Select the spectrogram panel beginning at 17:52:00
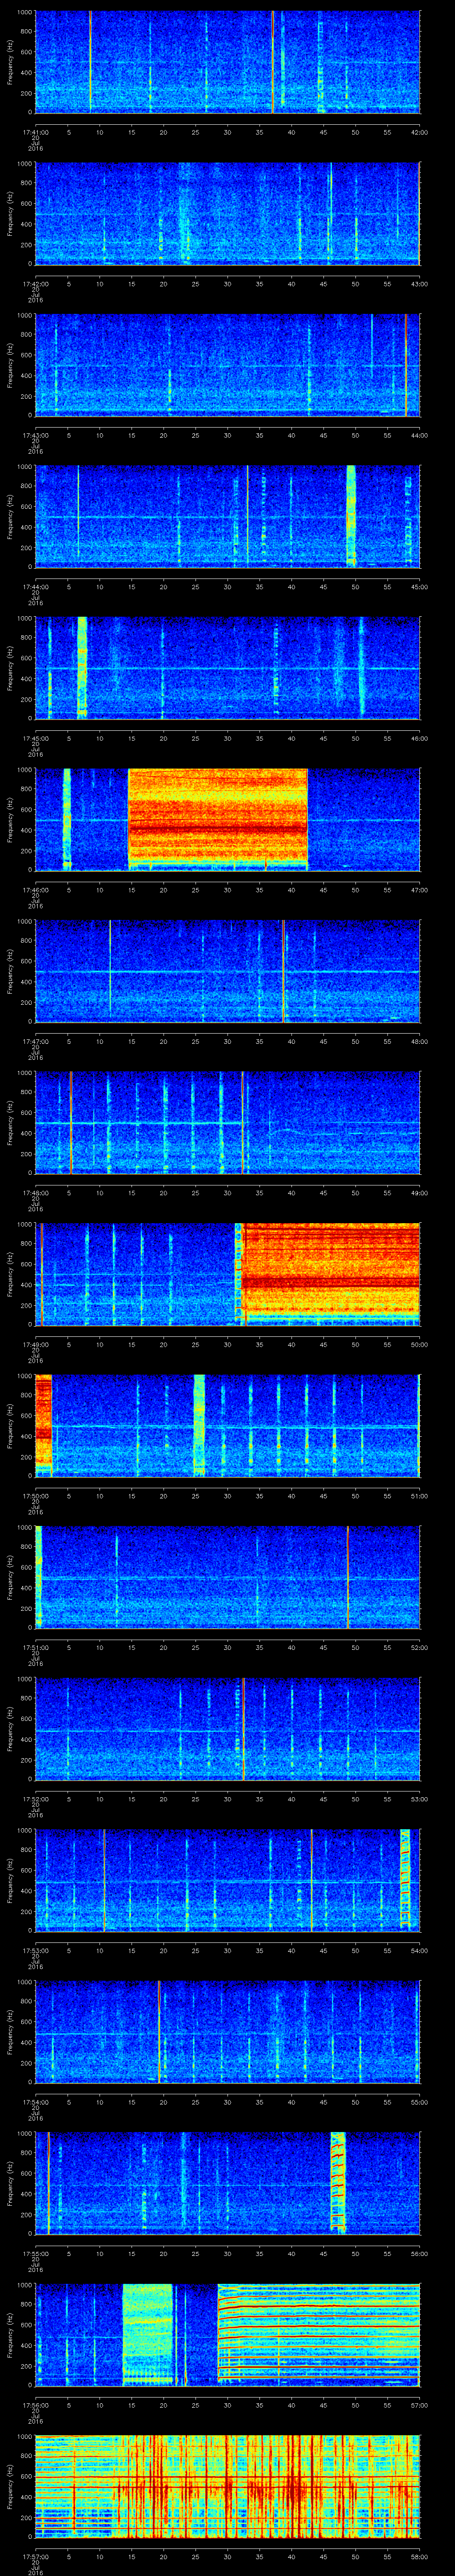 point(227,1728)
